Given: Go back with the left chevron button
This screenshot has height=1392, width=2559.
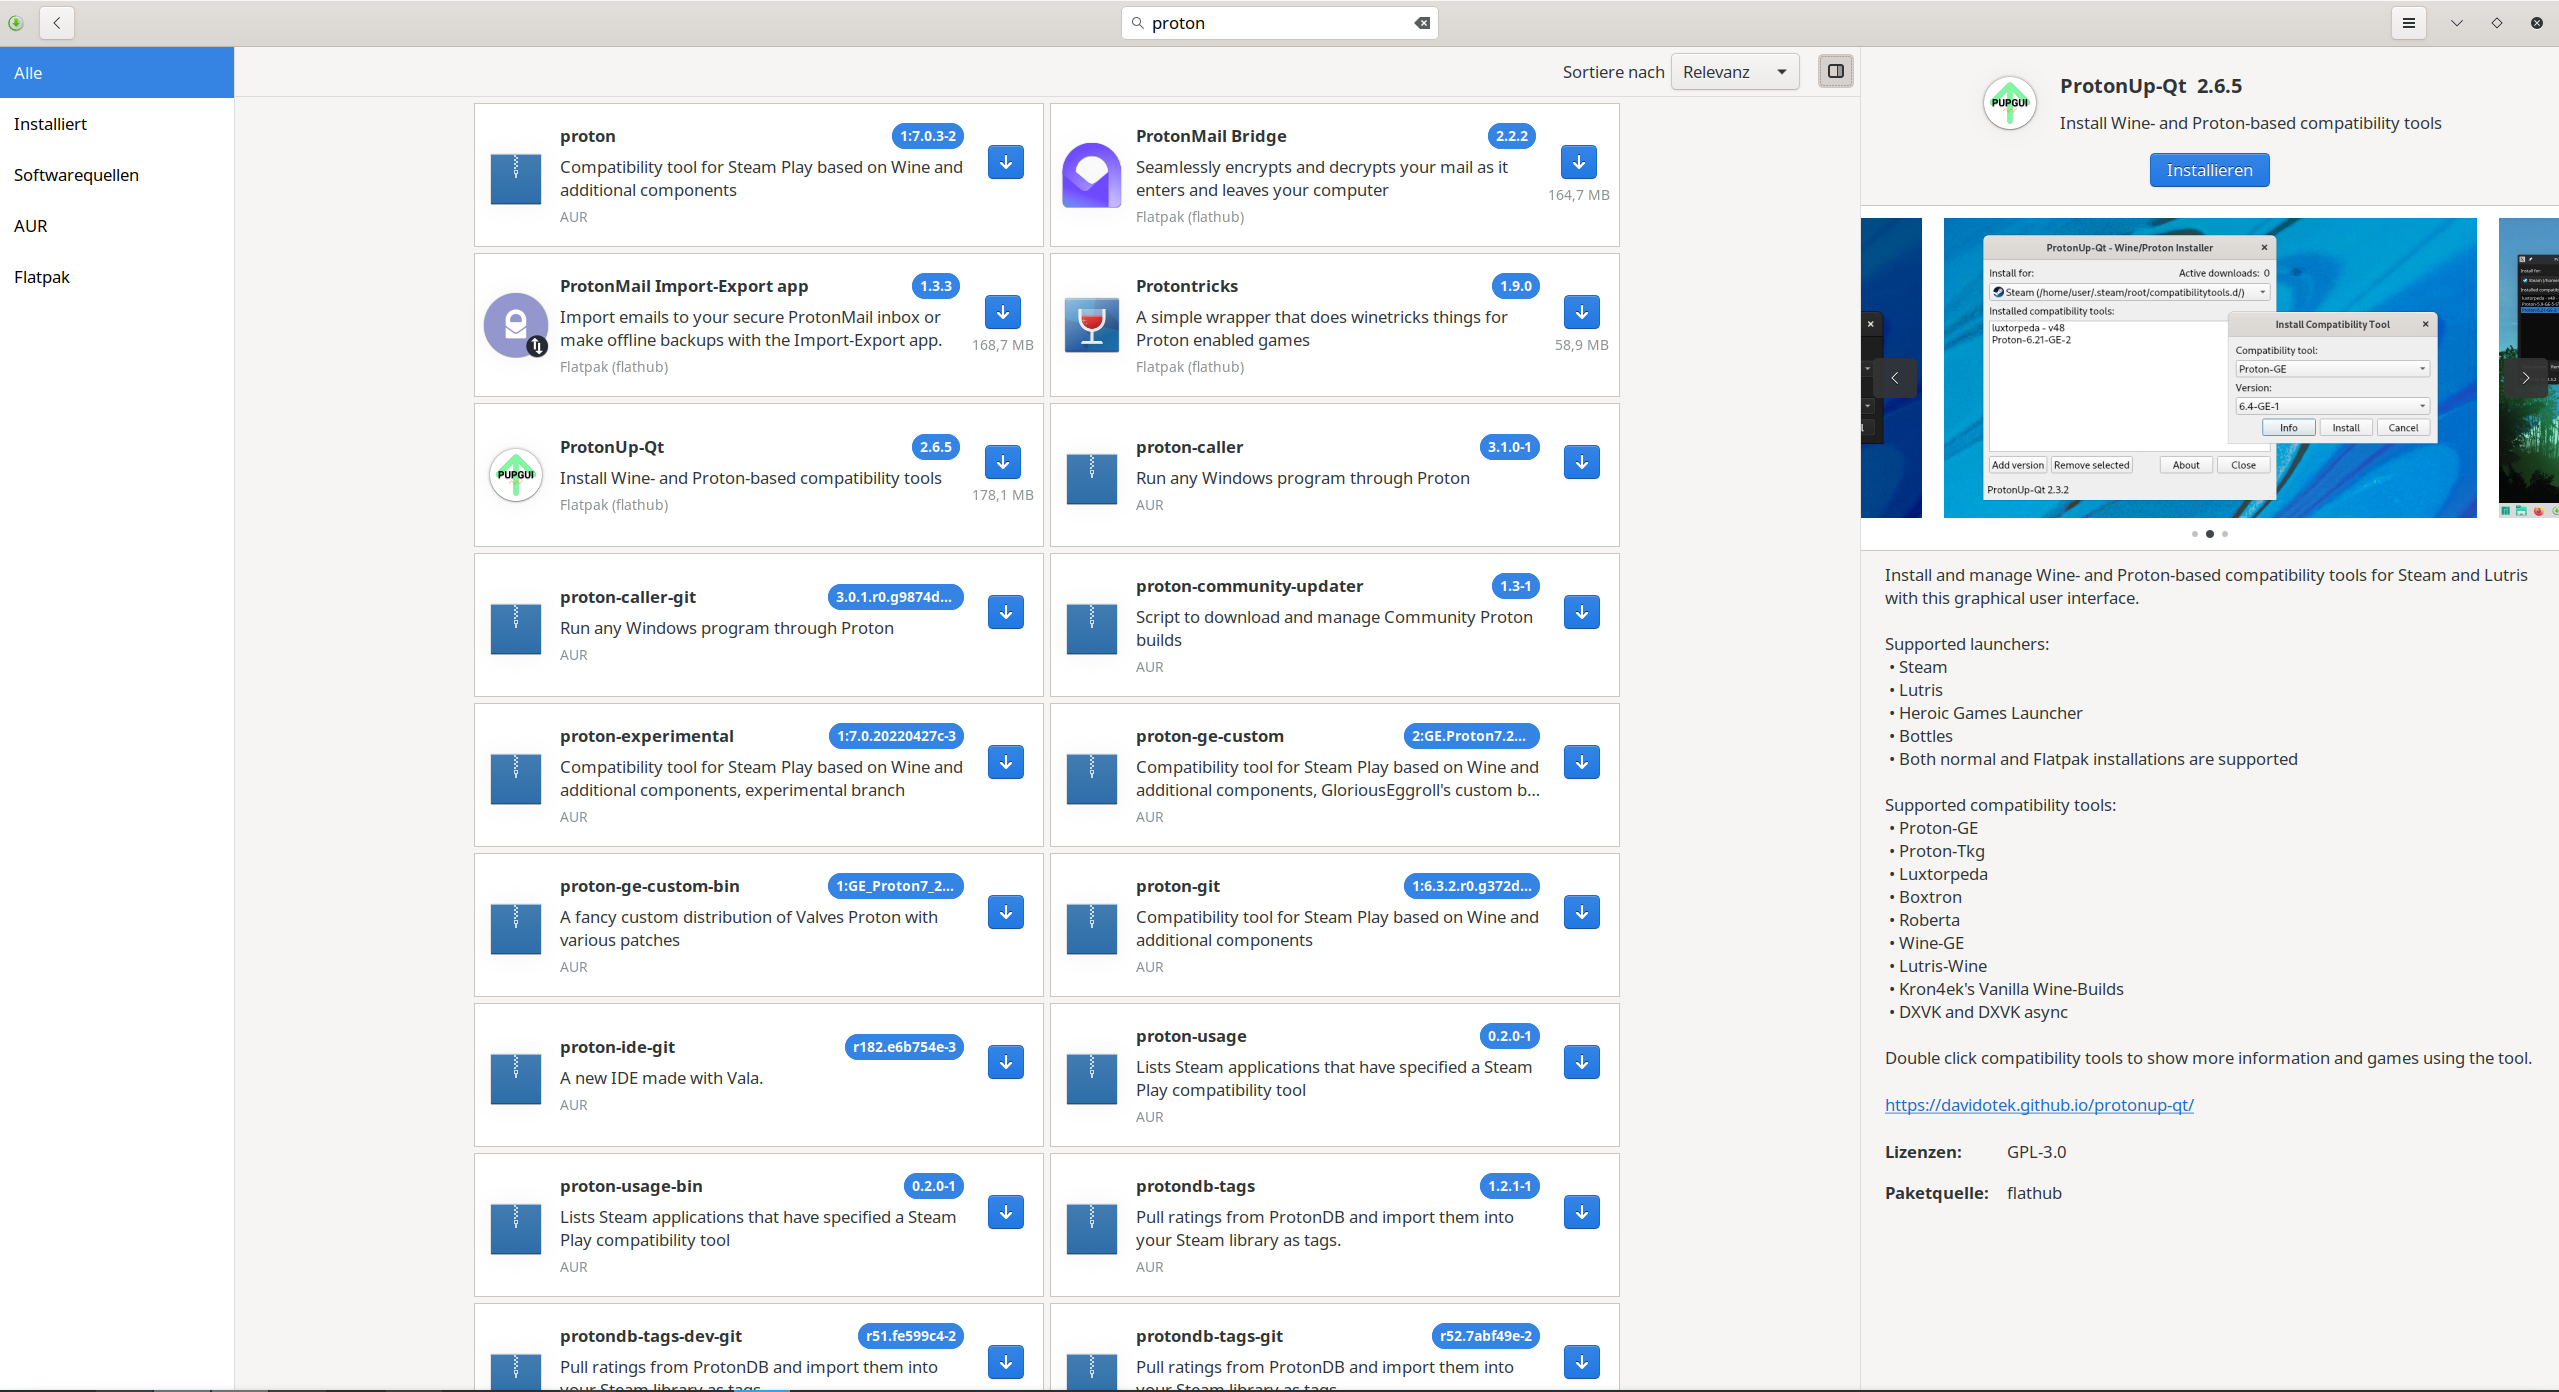Looking at the screenshot, I should pos(57,23).
